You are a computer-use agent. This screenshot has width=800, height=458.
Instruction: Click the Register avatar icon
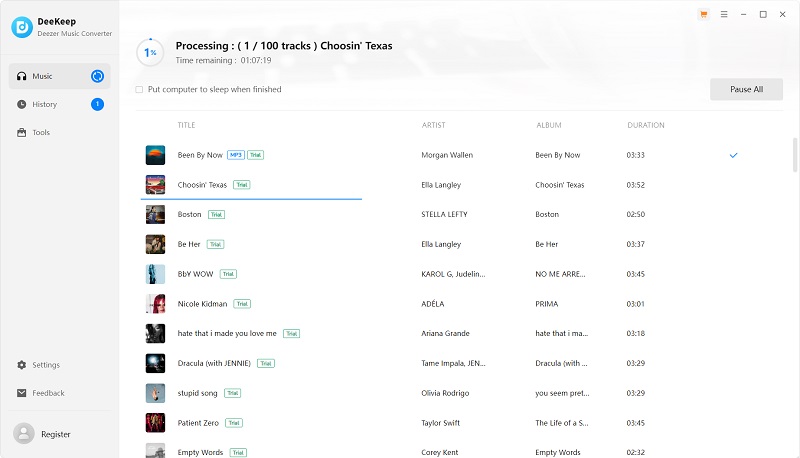coord(23,434)
